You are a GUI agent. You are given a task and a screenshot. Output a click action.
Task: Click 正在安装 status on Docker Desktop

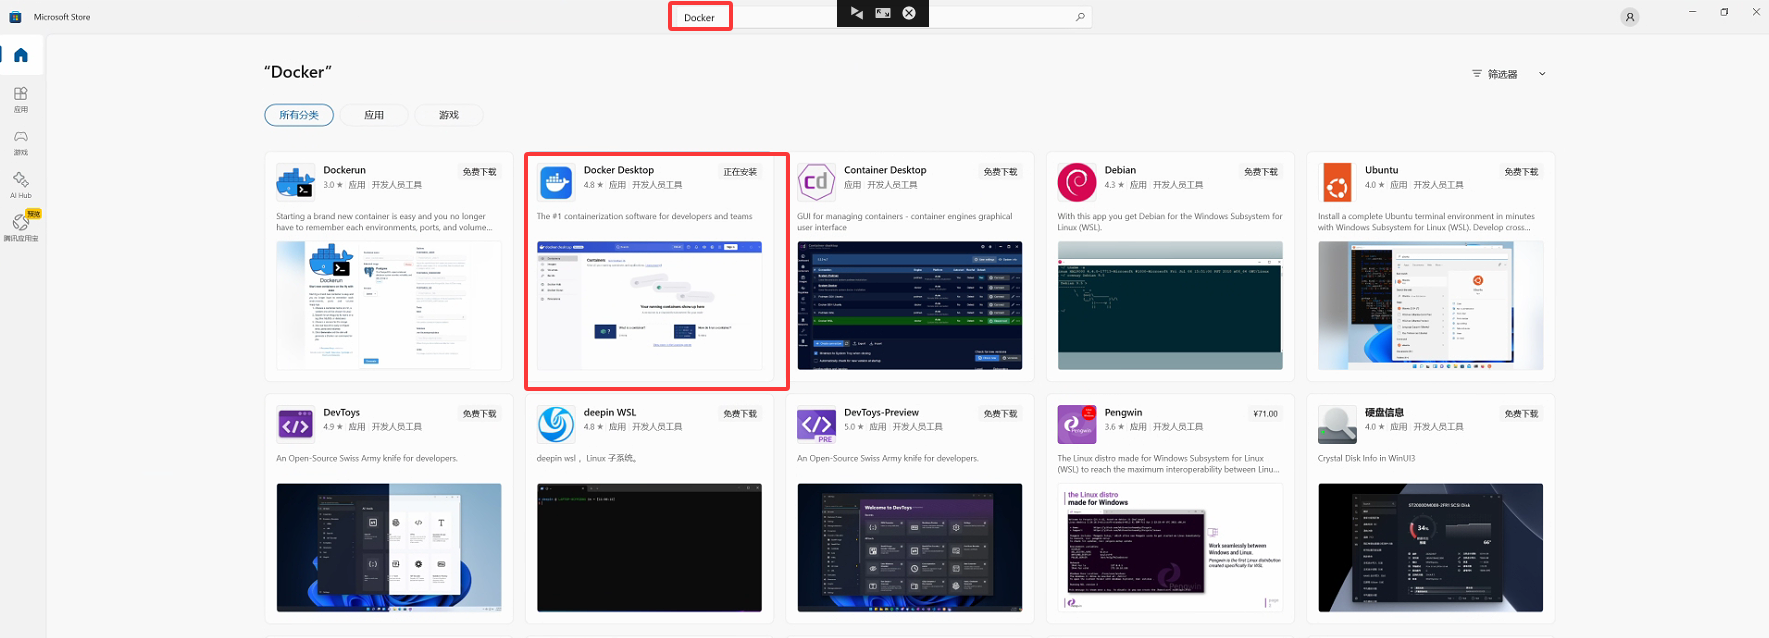pyautogui.click(x=740, y=172)
